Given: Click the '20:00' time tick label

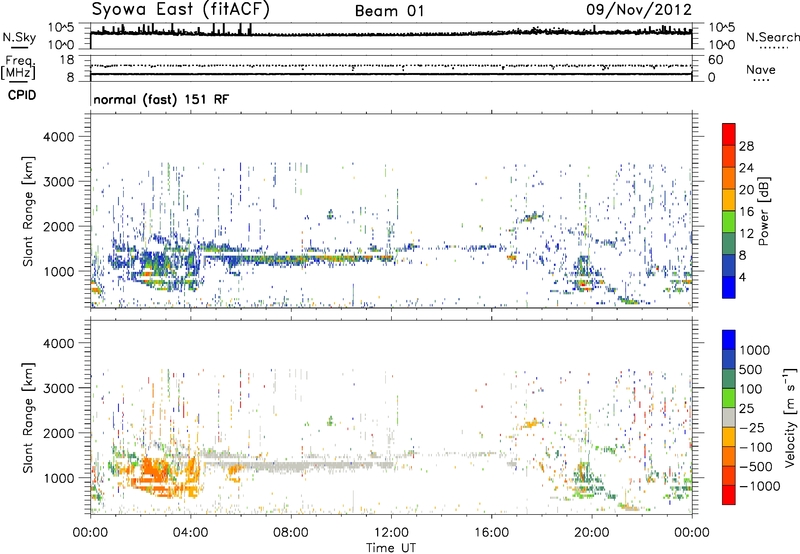Looking at the screenshot, I should coord(592,533).
